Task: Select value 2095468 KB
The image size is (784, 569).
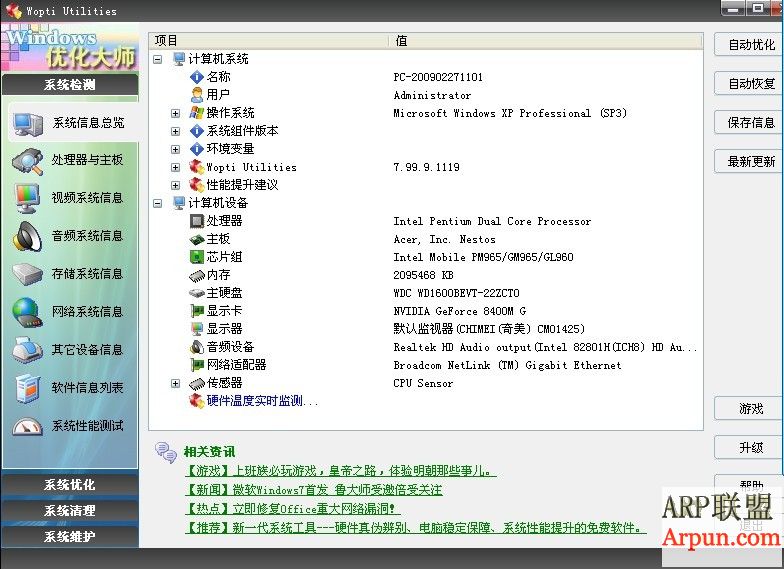Action: point(423,275)
